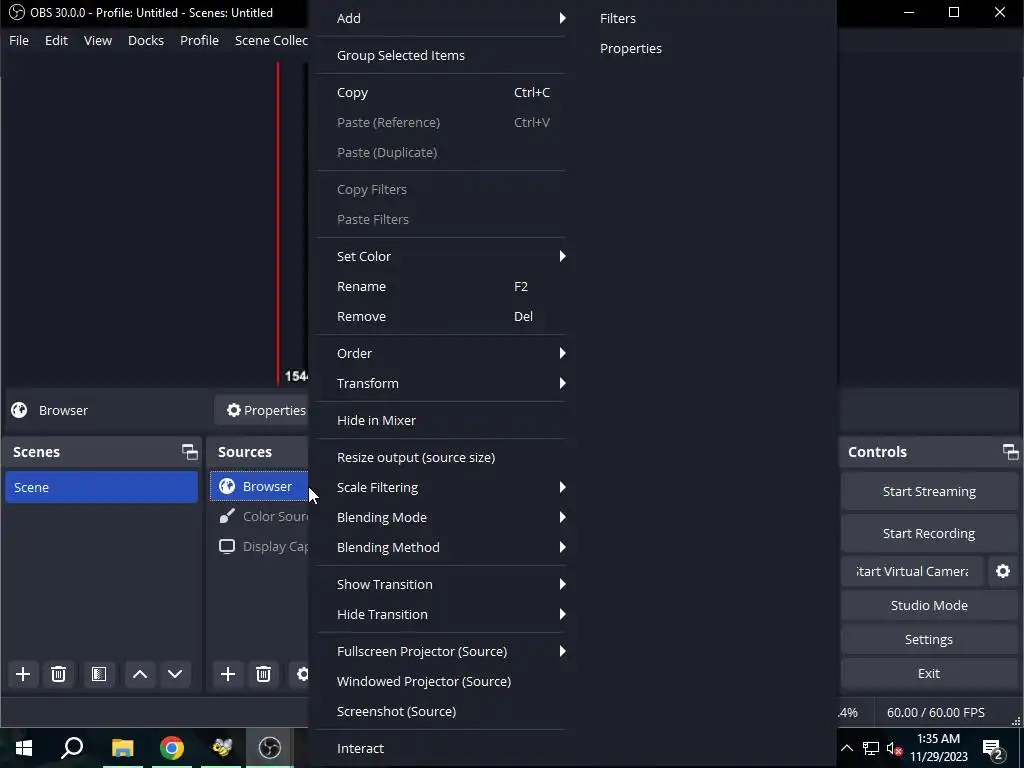Viewport: 1024px width, 768px height.
Task: Click Start Virtual Camera button
Action: pos(912,571)
